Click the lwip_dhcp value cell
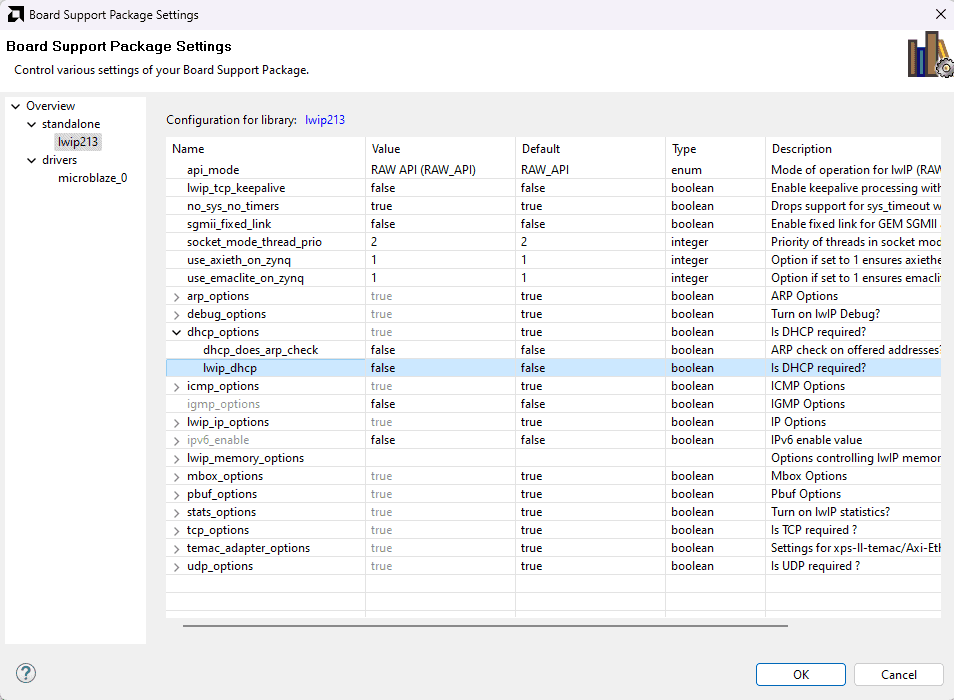The height and width of the screenshot is (700, 954). (440, 368)
